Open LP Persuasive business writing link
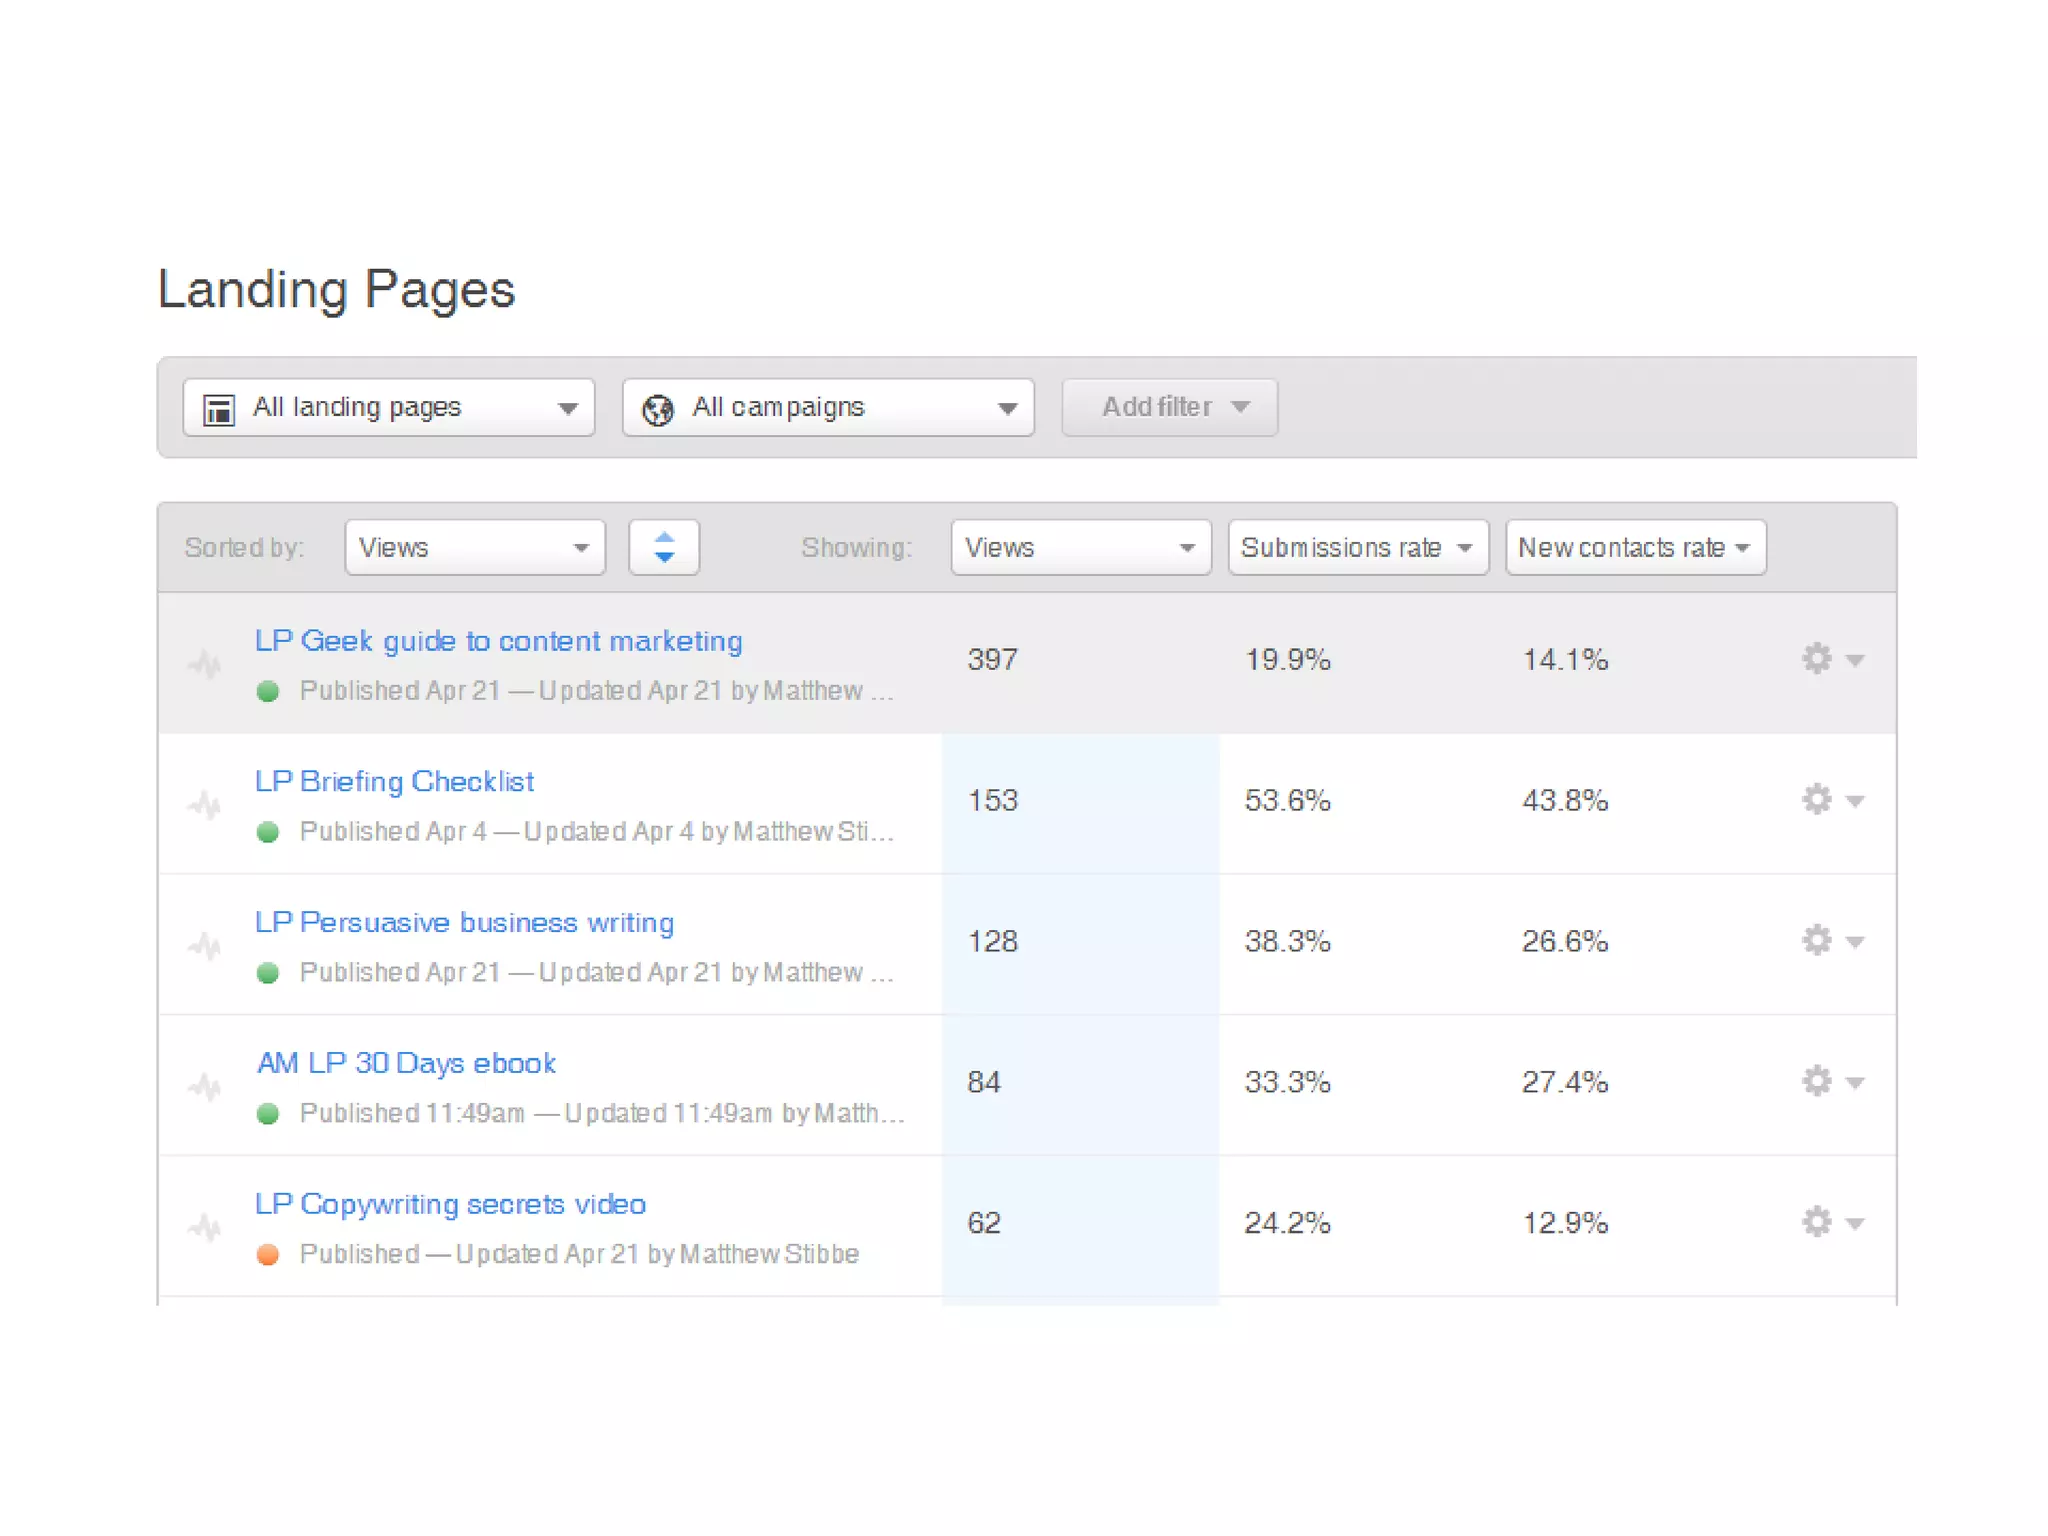Image resolution: width=2048 pixels, height=1536 pixels. pos(464,922)
